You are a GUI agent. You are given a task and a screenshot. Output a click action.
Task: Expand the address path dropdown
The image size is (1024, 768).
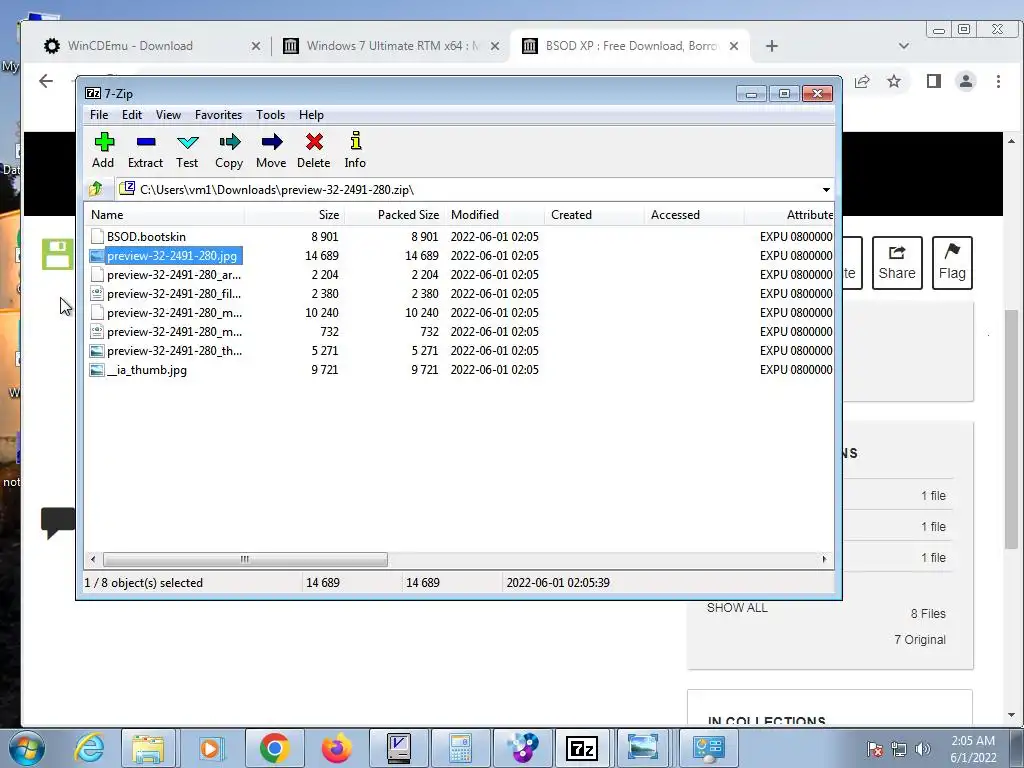[826, 190]
